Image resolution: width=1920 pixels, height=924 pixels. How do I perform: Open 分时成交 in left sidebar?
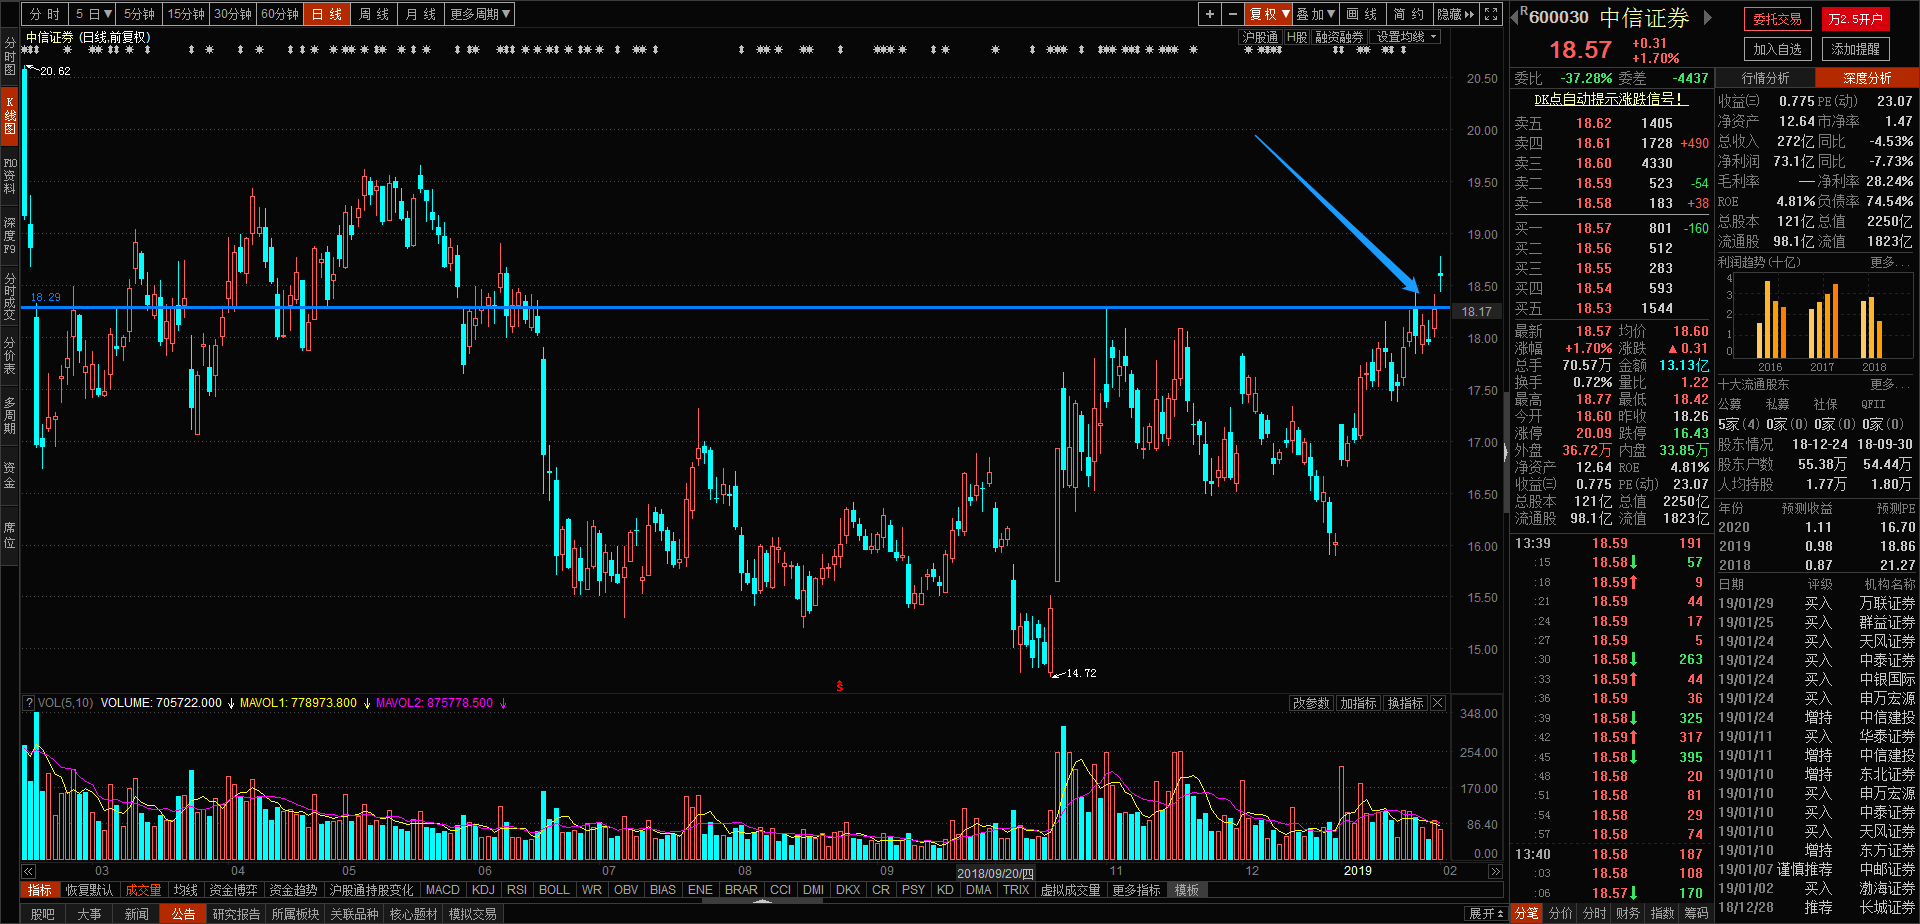click(x=9, y=296)
